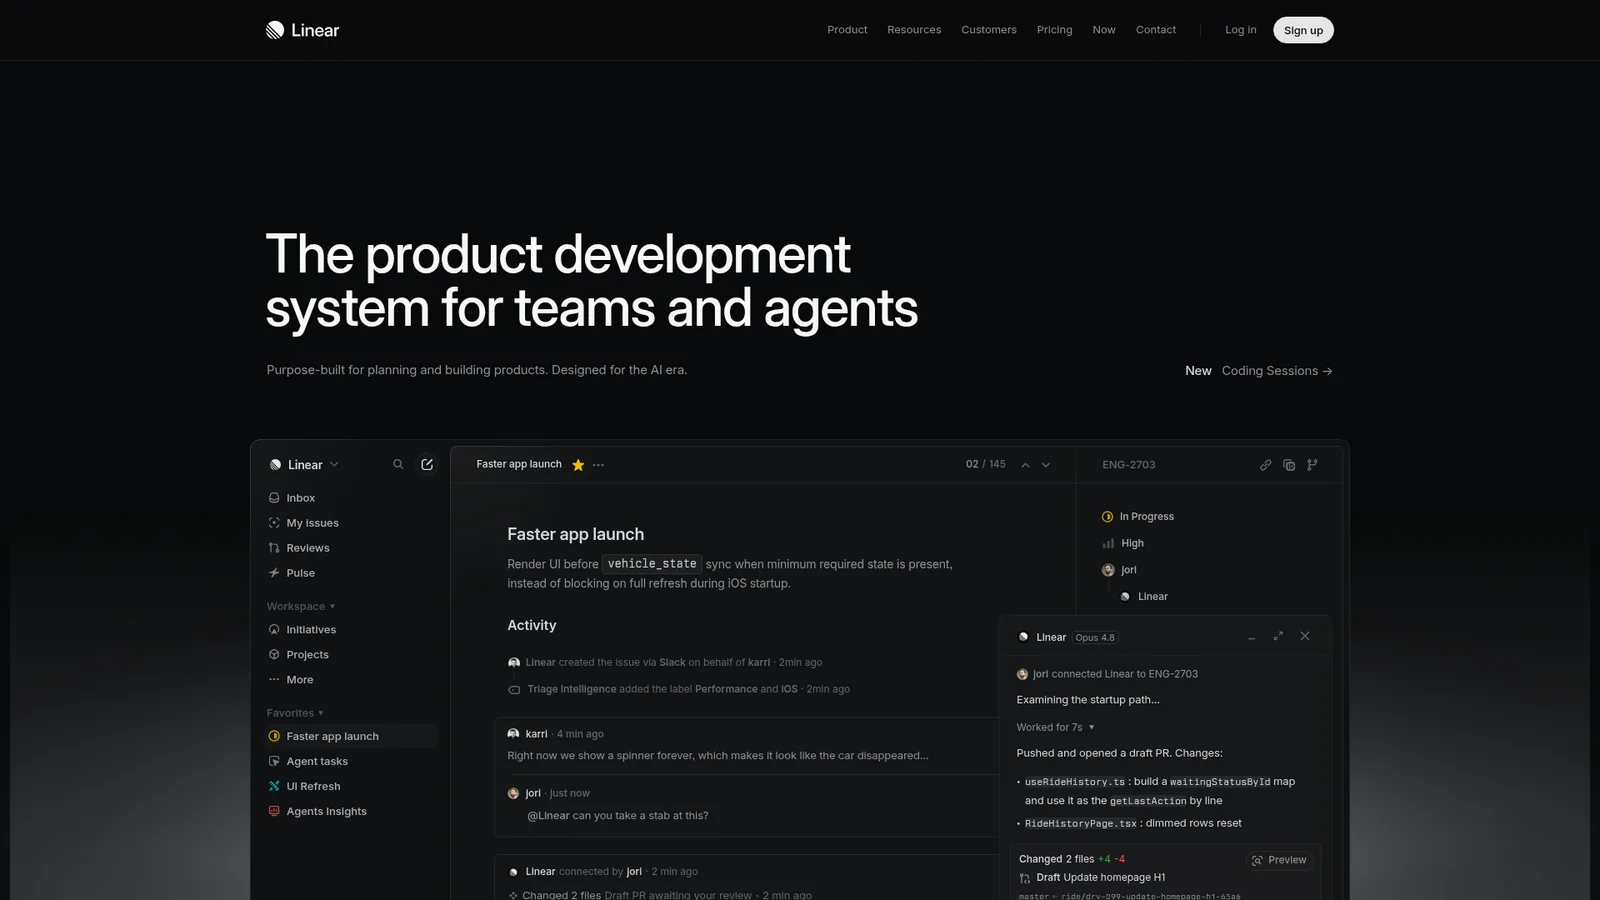Click the git branch icon next to ENG-2703
Image resolution: width=1600 pixels, height=900 pixels.
[x=1312, y=464]
